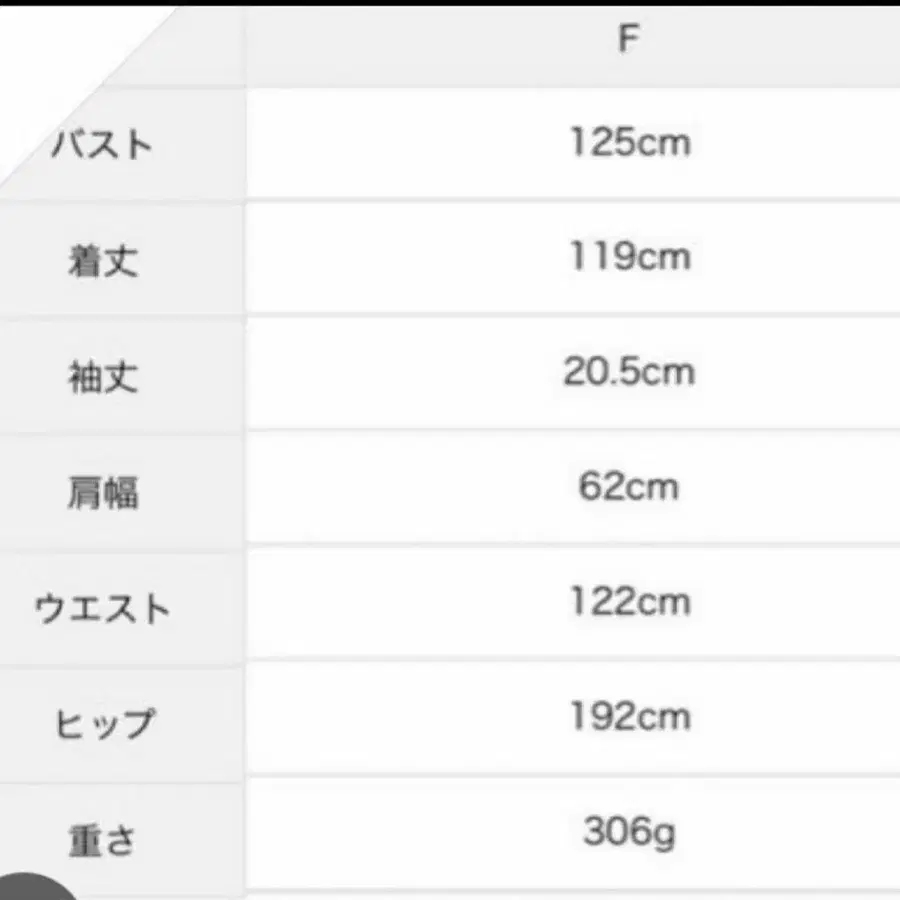Viewport: 900px width, 900px height.
Task: Click the 肩幅 row label
Action: [x=103, y=492]
